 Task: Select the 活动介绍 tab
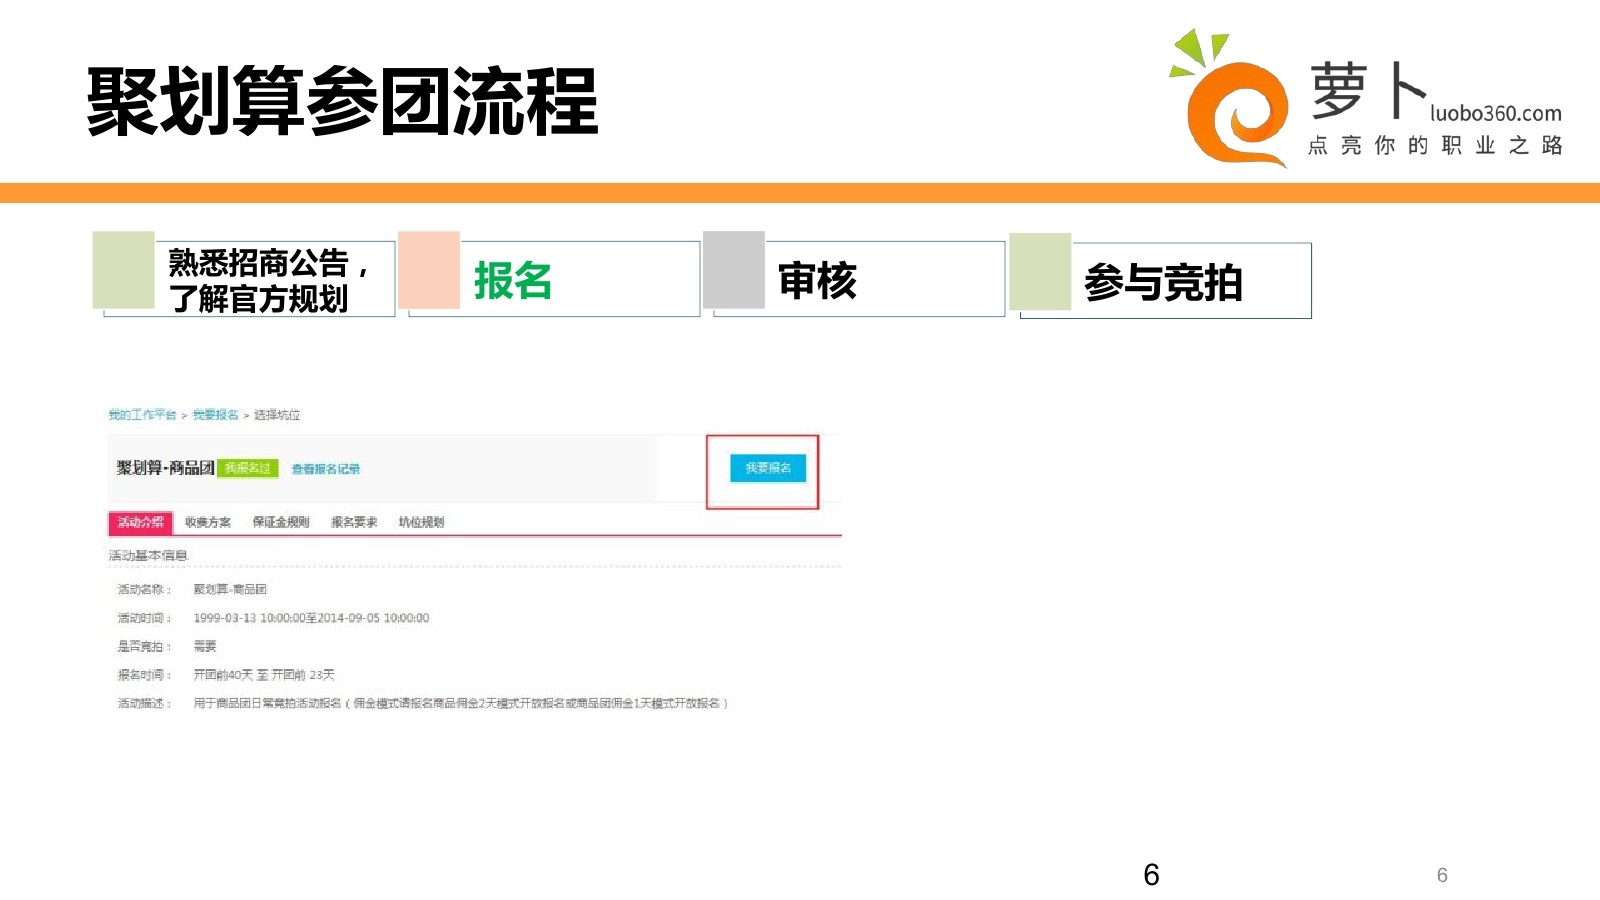click(x=140, y=522)
